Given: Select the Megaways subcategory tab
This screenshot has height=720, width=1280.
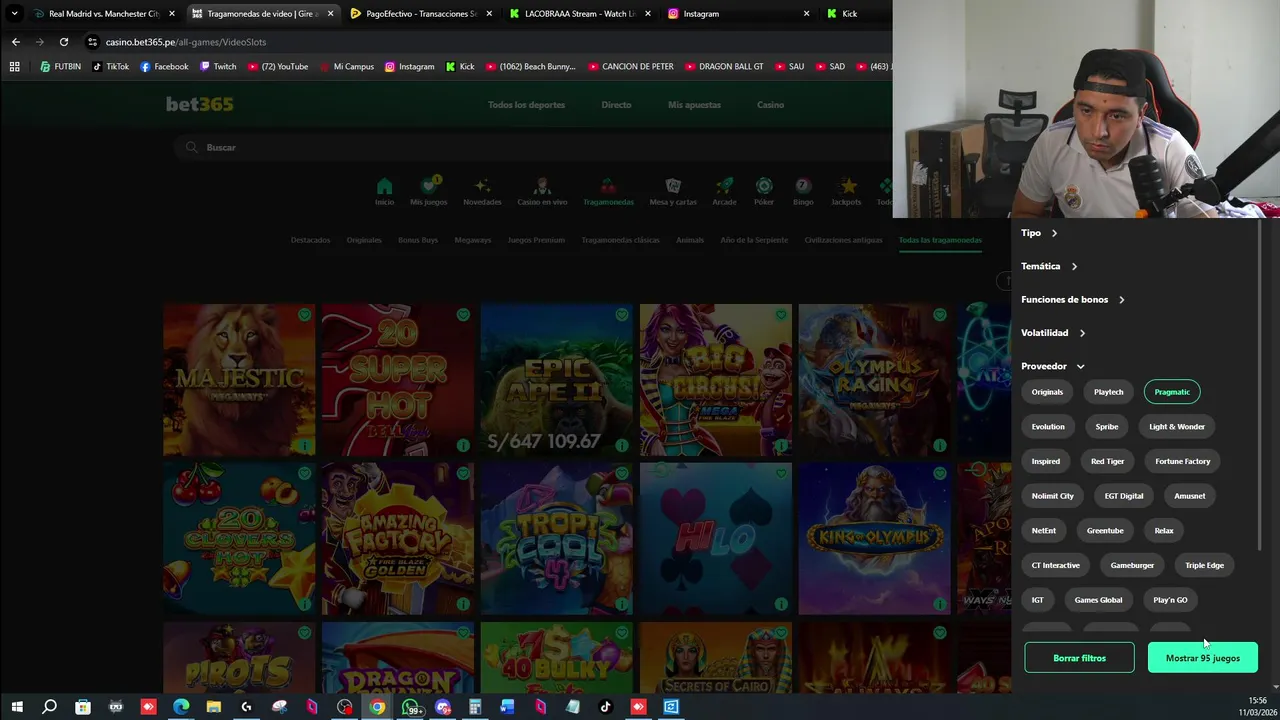Looking at the screenshot, I should tap(473, 240).
